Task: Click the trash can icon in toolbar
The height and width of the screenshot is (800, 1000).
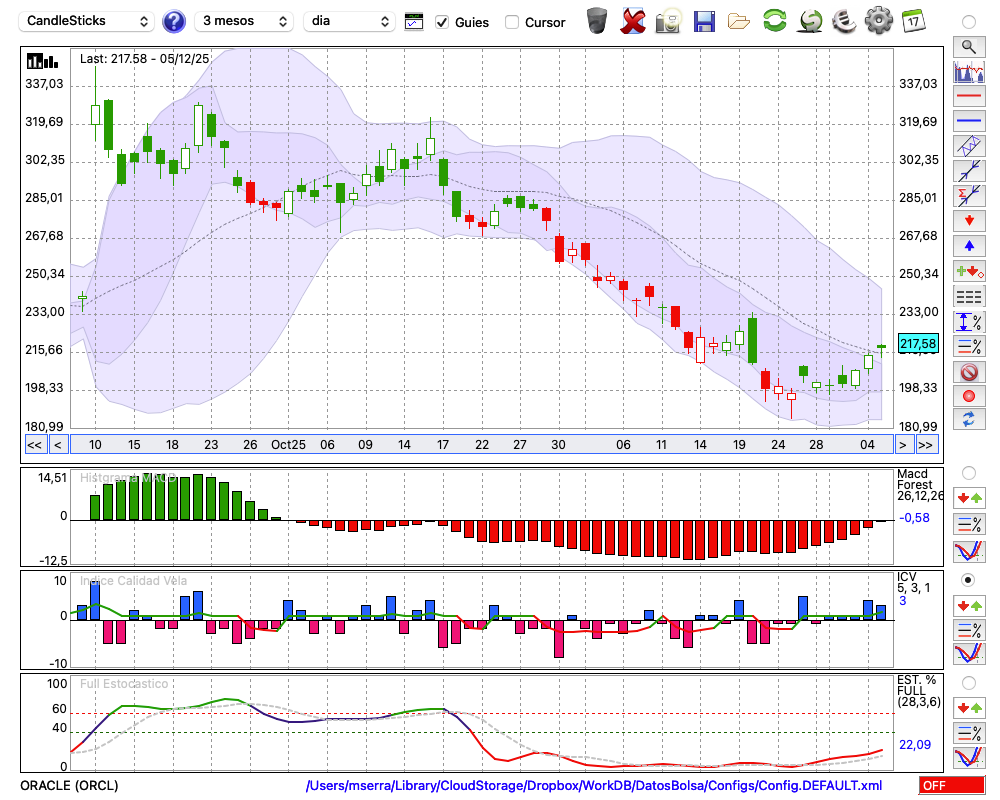Action: (x=597, y=21)
